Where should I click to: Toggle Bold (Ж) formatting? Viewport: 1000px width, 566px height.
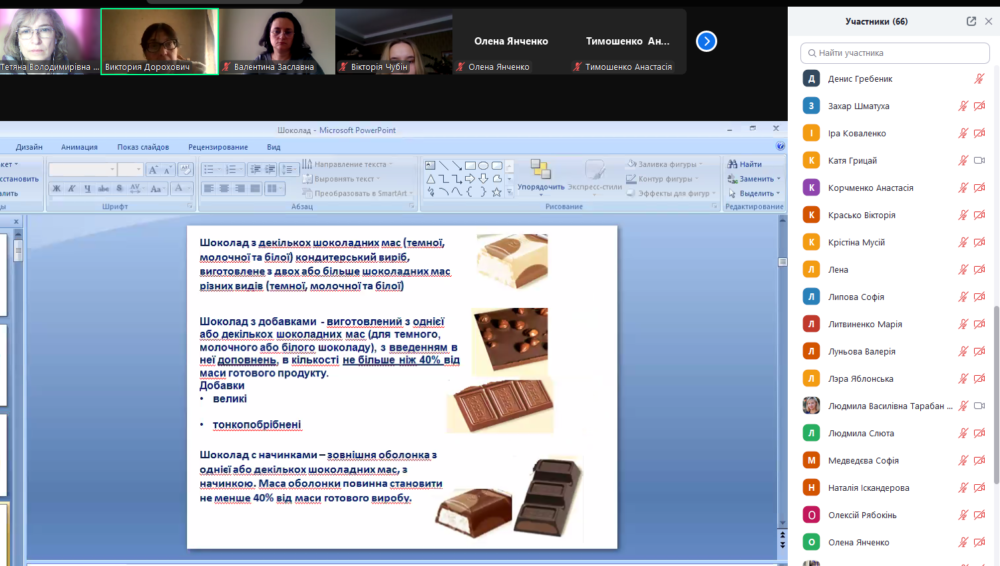coord(56,188)
